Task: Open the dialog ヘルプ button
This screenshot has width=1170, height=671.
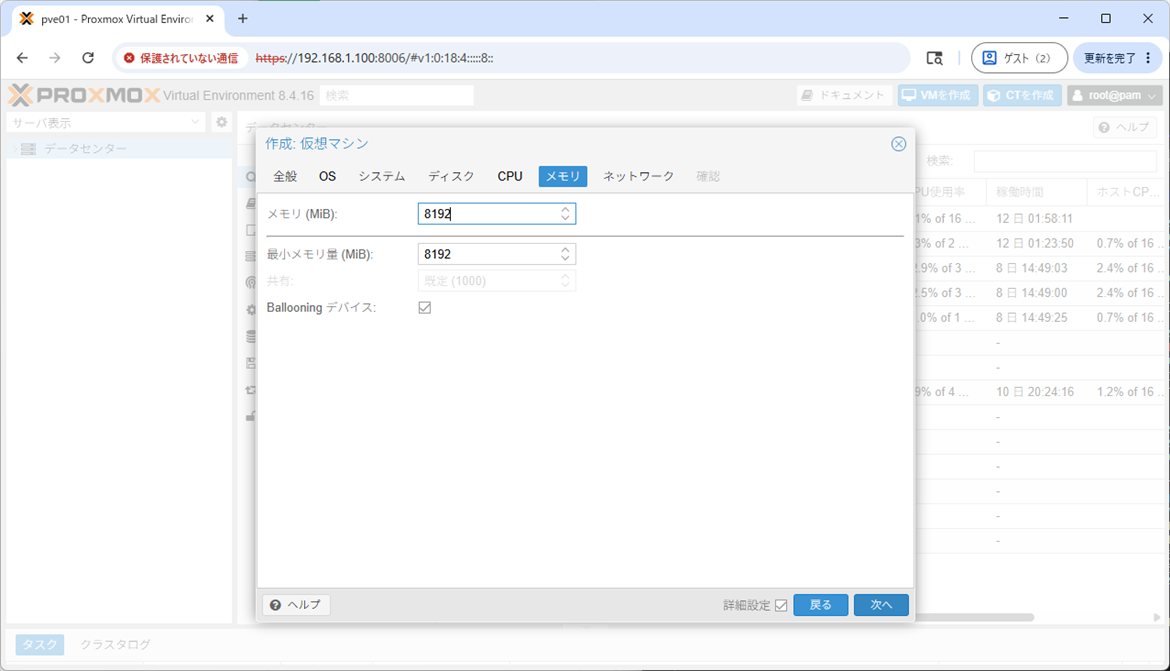Action: point(295,605)
